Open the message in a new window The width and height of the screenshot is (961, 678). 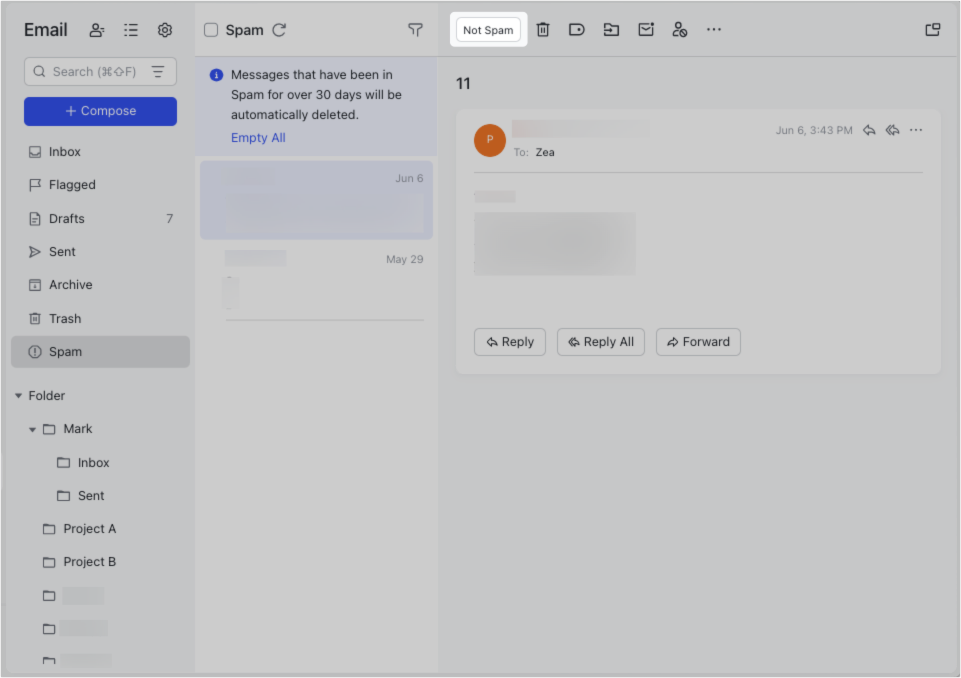(932, 29)
